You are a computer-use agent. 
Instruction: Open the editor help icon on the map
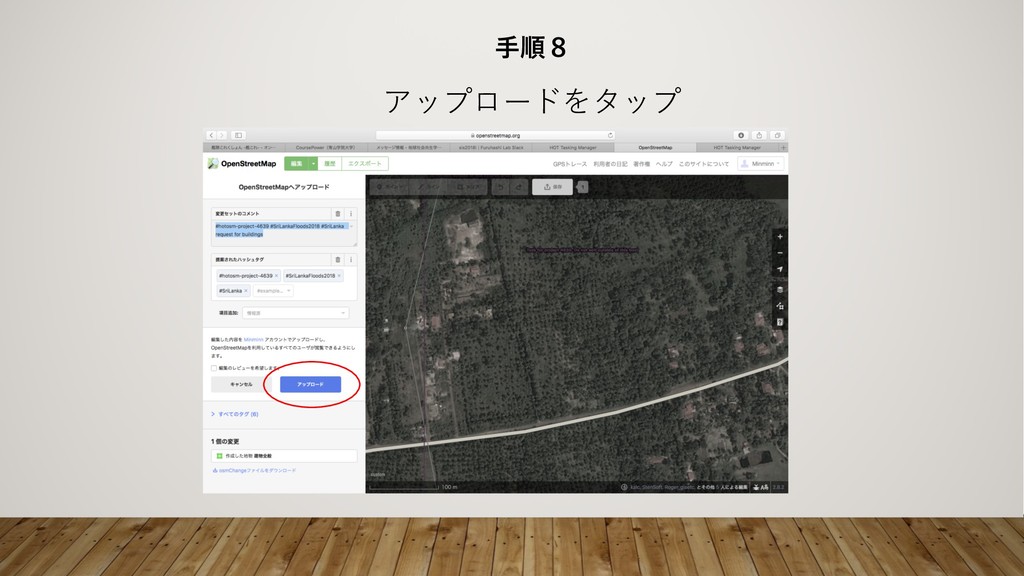(780, 322)
